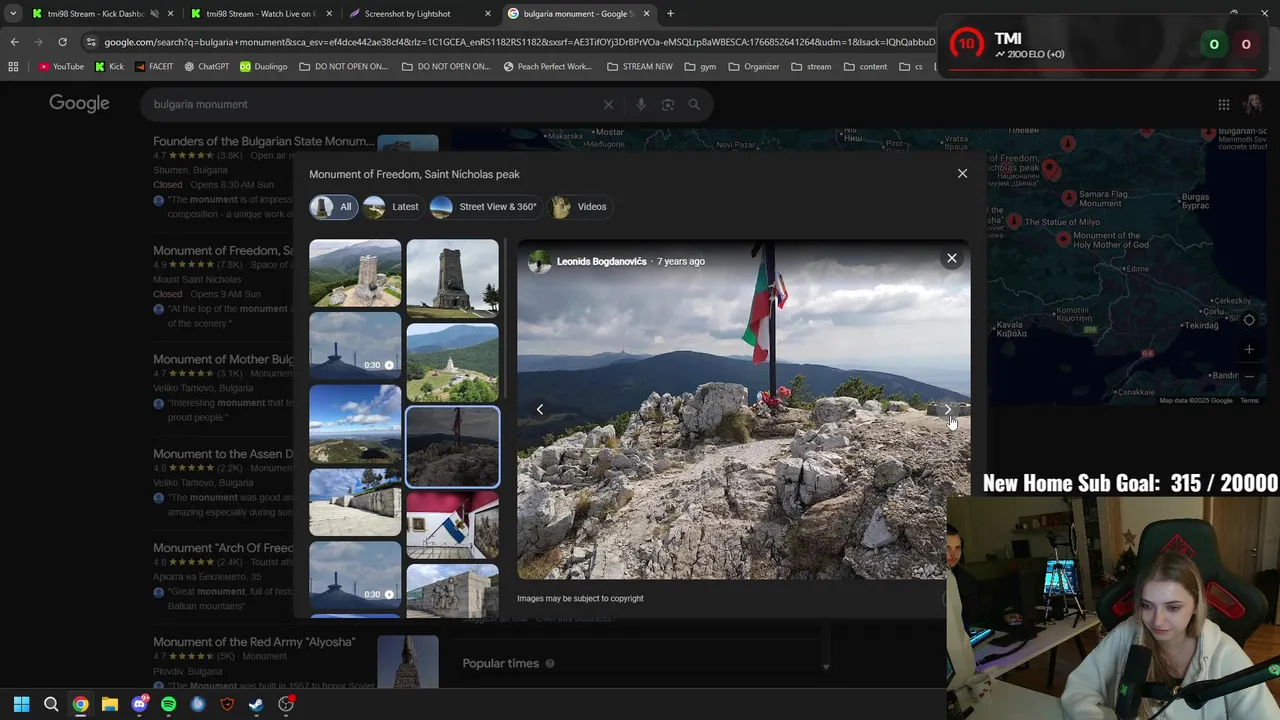Click the browser address bar URL

click(519, 42)
